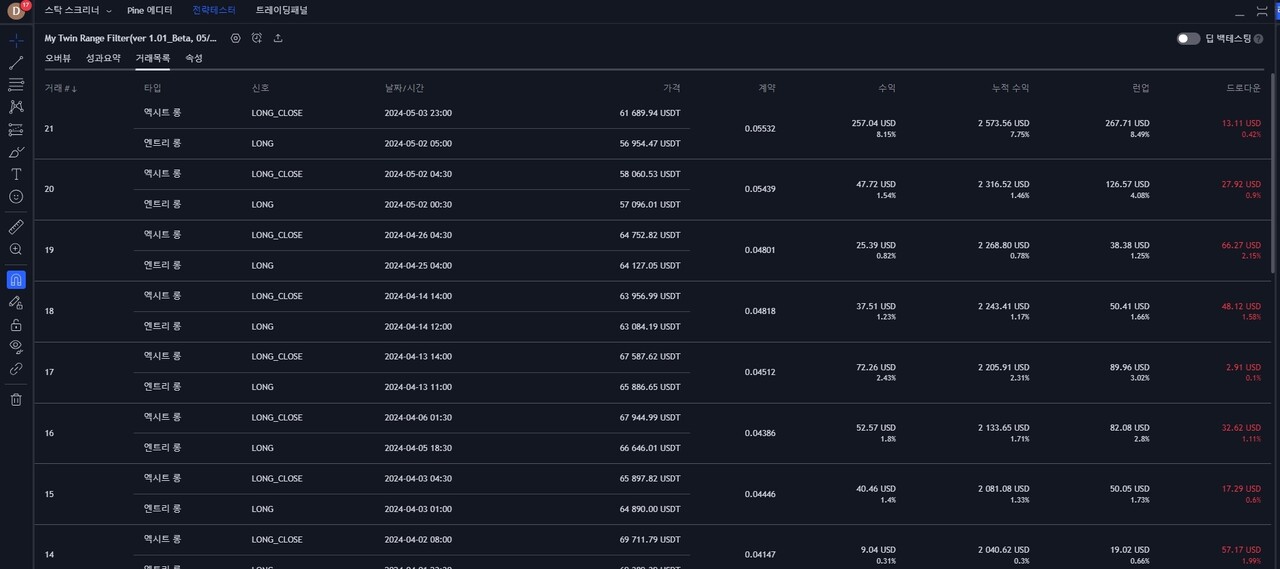
Task: Activate the zoom-in magnifier tool
Action: [x=16, y=249]
